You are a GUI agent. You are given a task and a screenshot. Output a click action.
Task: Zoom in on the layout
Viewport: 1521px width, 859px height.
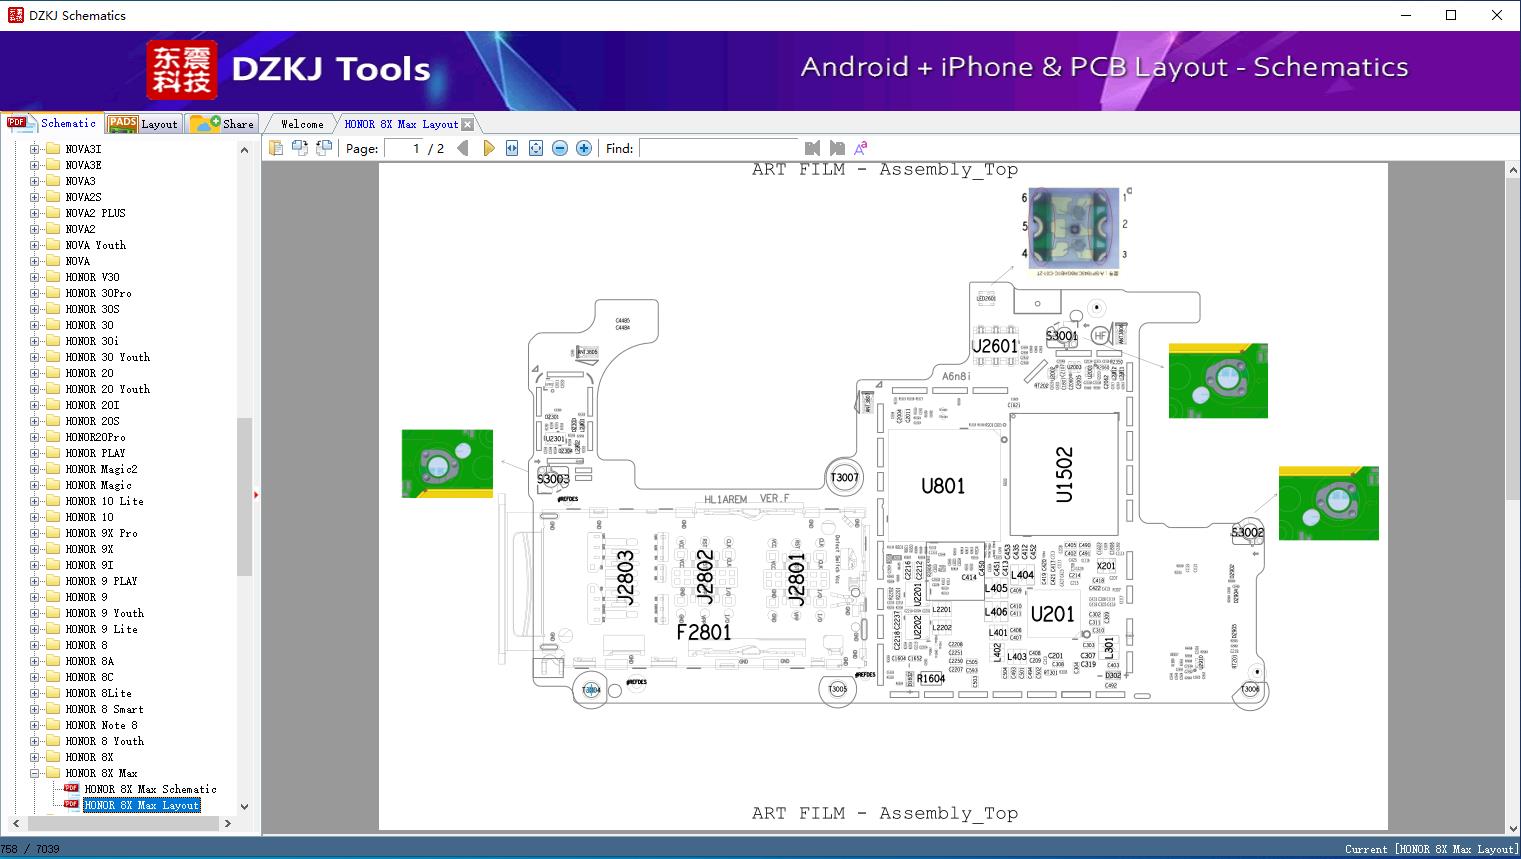click(584, 148)
